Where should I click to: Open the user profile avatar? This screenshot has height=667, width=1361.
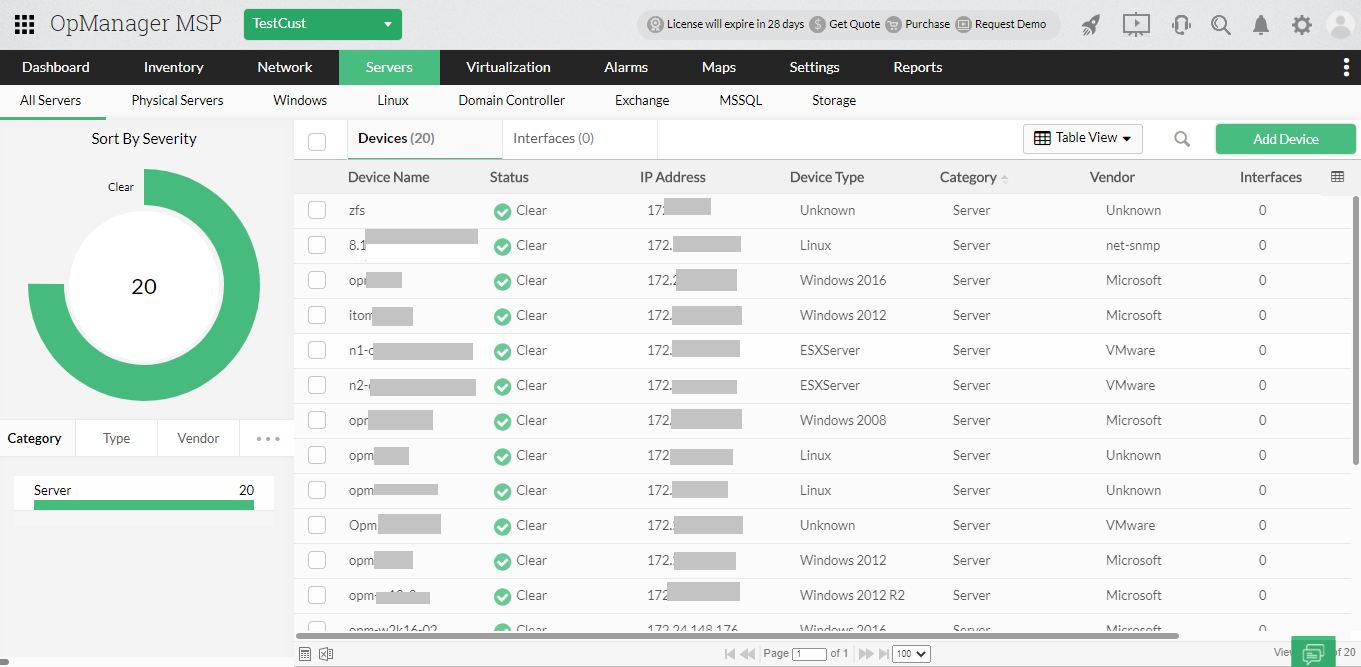pyautogui.click(x=1340, y=25)
